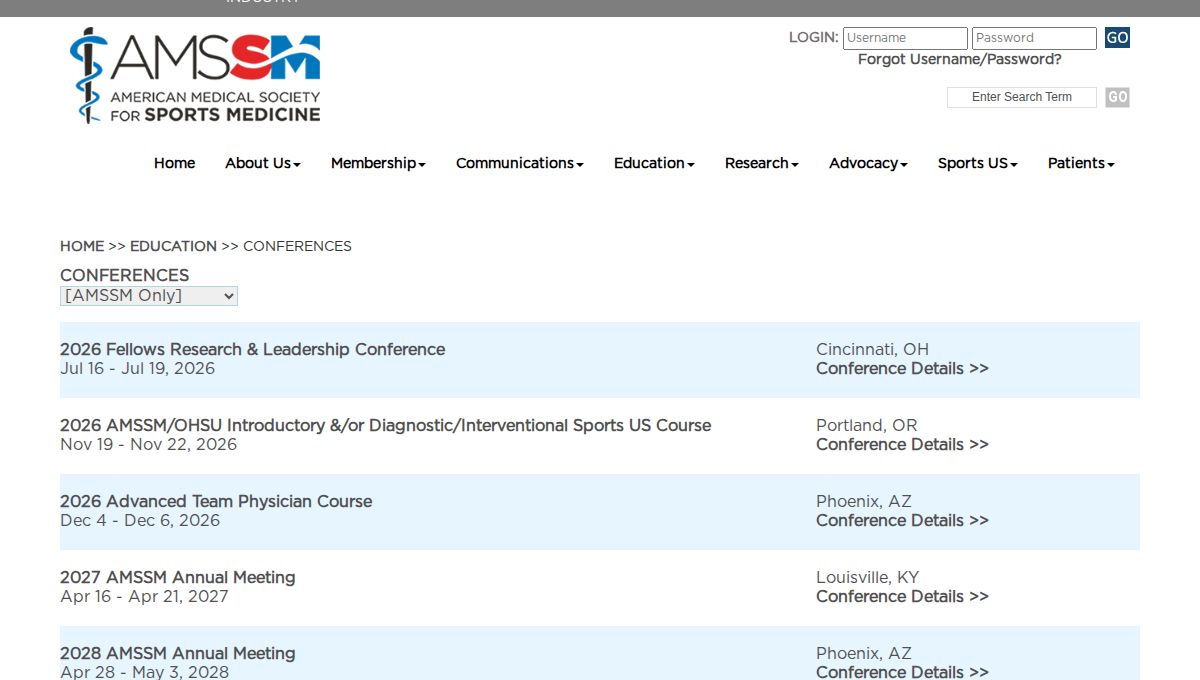Viewport: 1200px width, 680px height.
Task: Click the login GO button
Action: 1117,38
